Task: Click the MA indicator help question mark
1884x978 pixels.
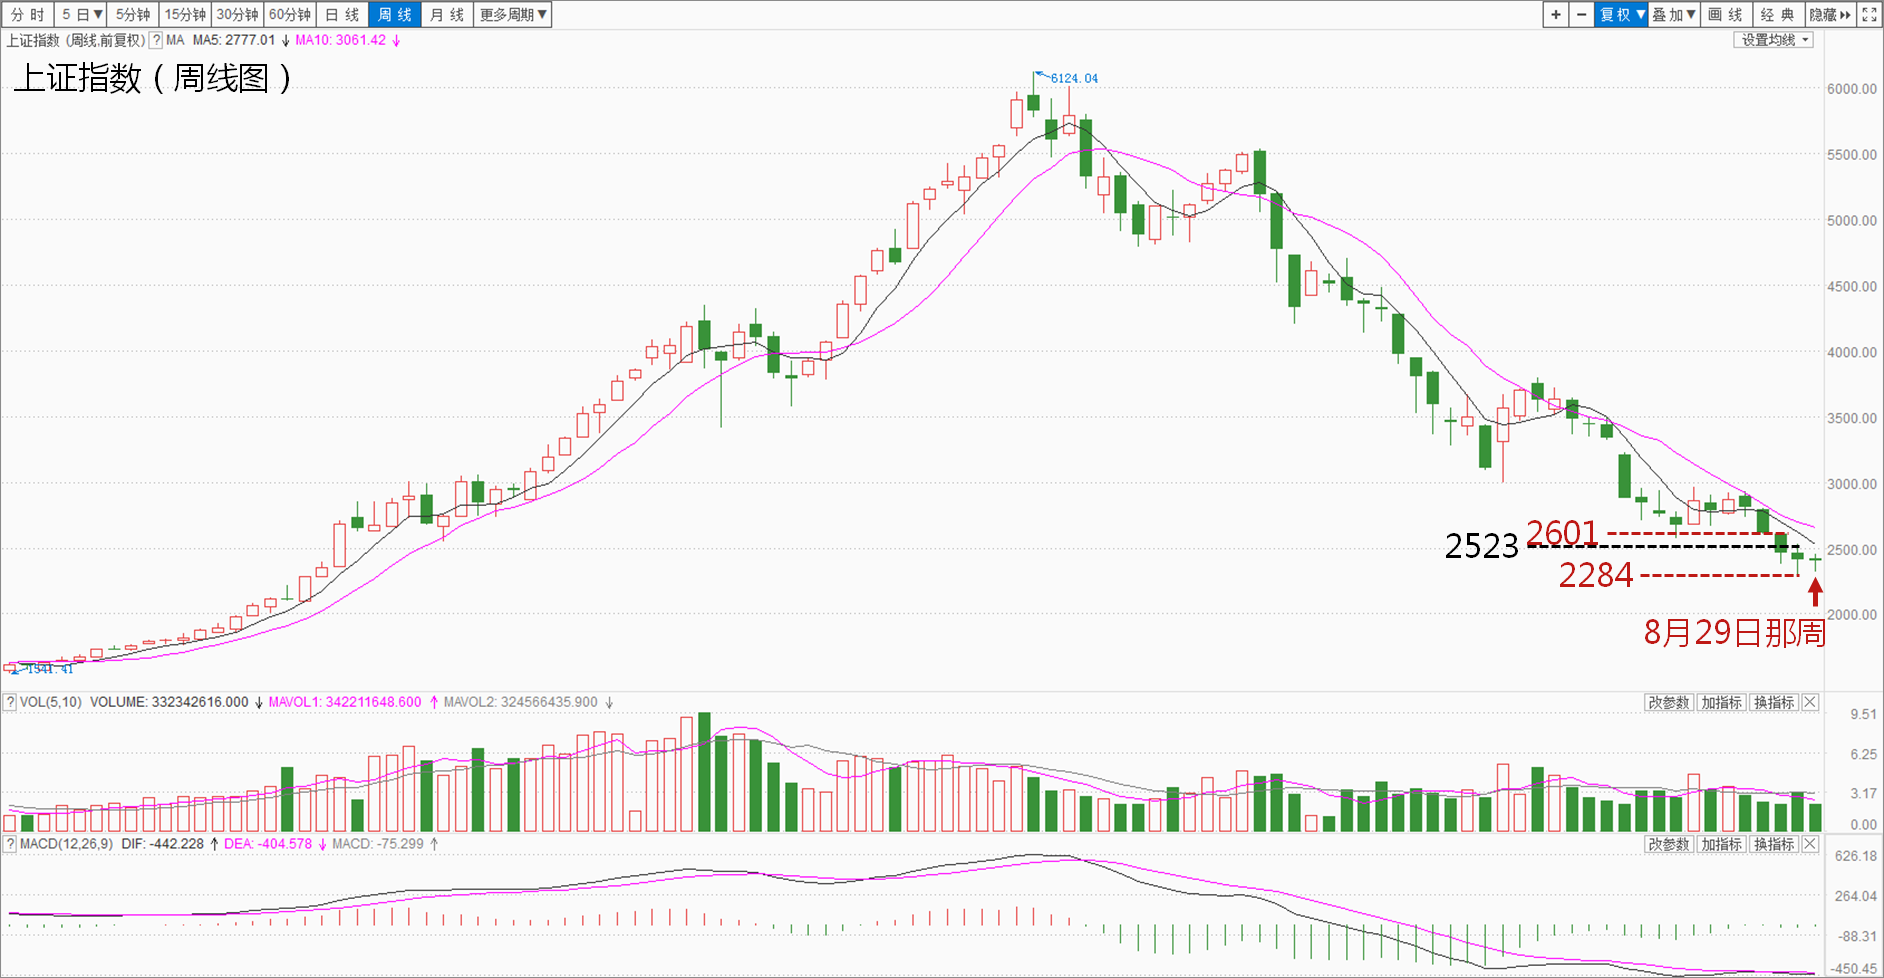Action: point(156,41)
